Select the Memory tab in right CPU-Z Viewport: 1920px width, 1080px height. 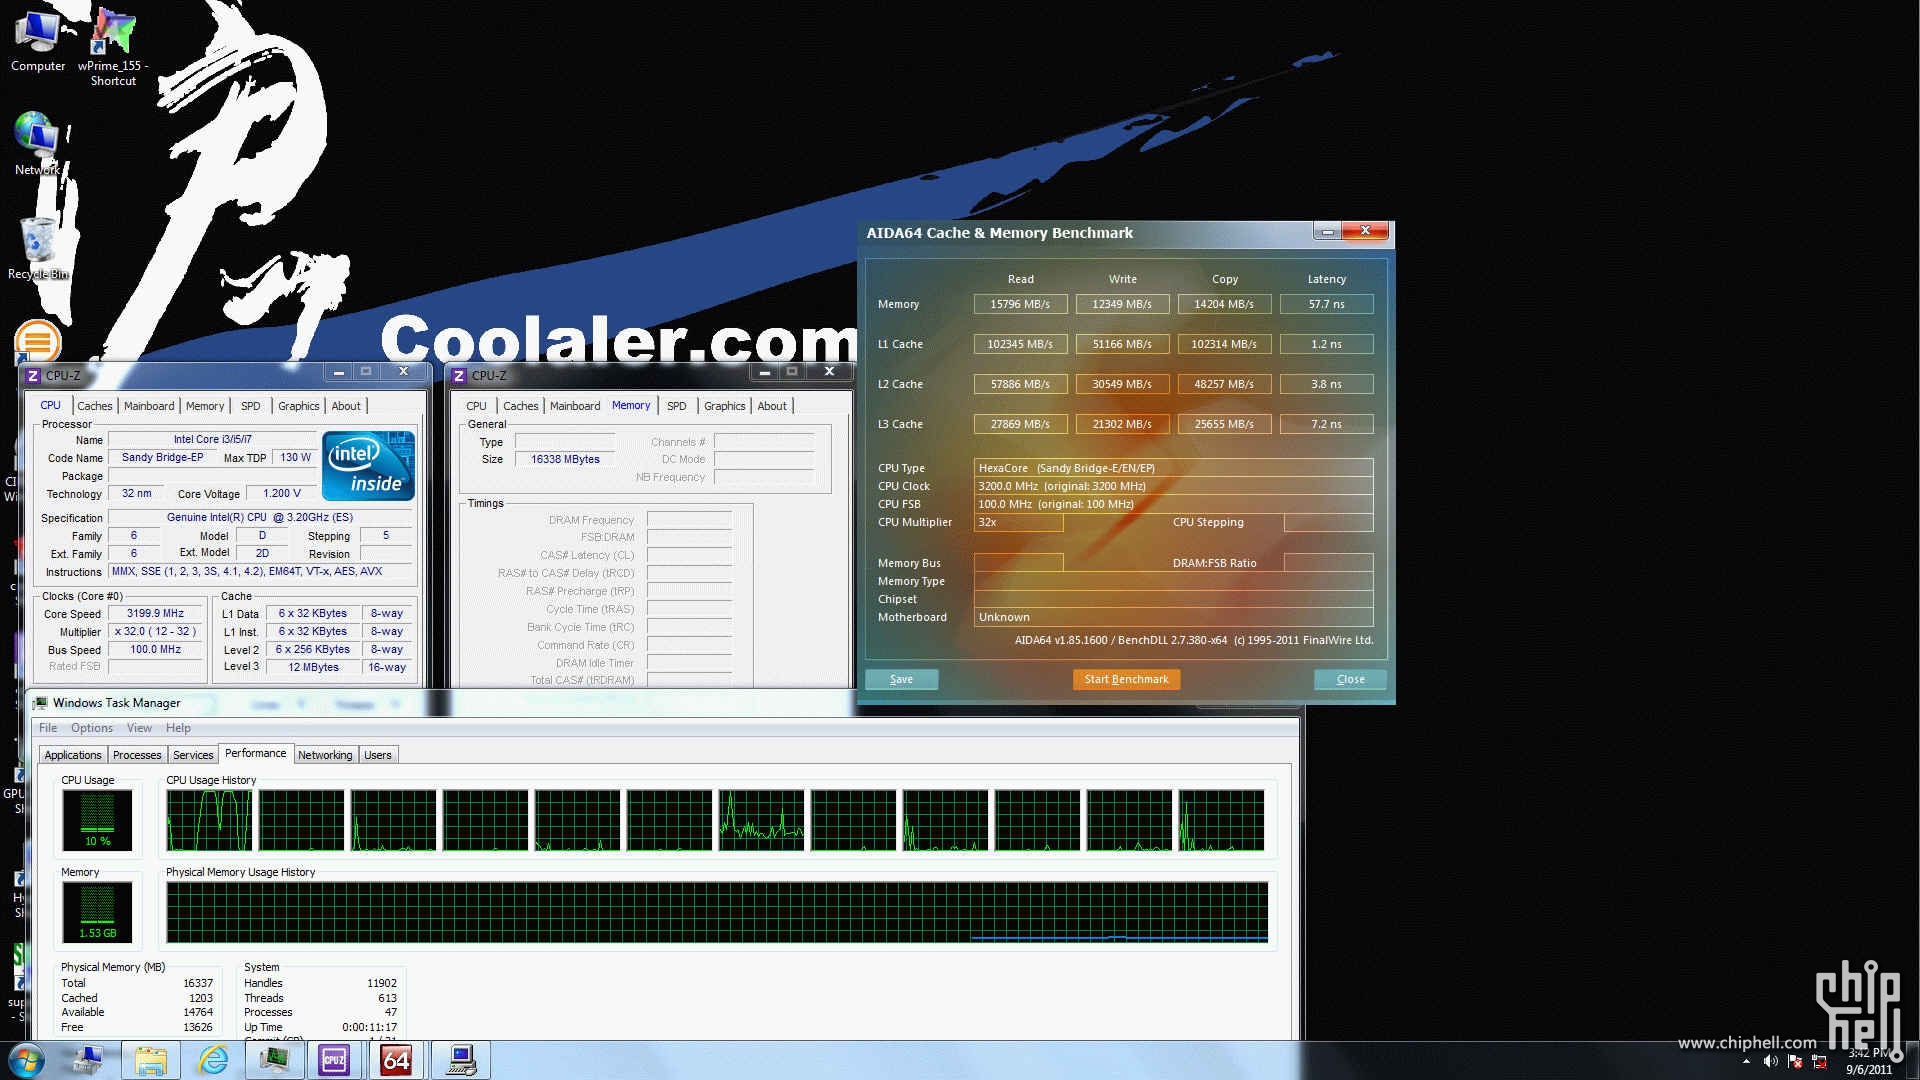coord(629,405)
